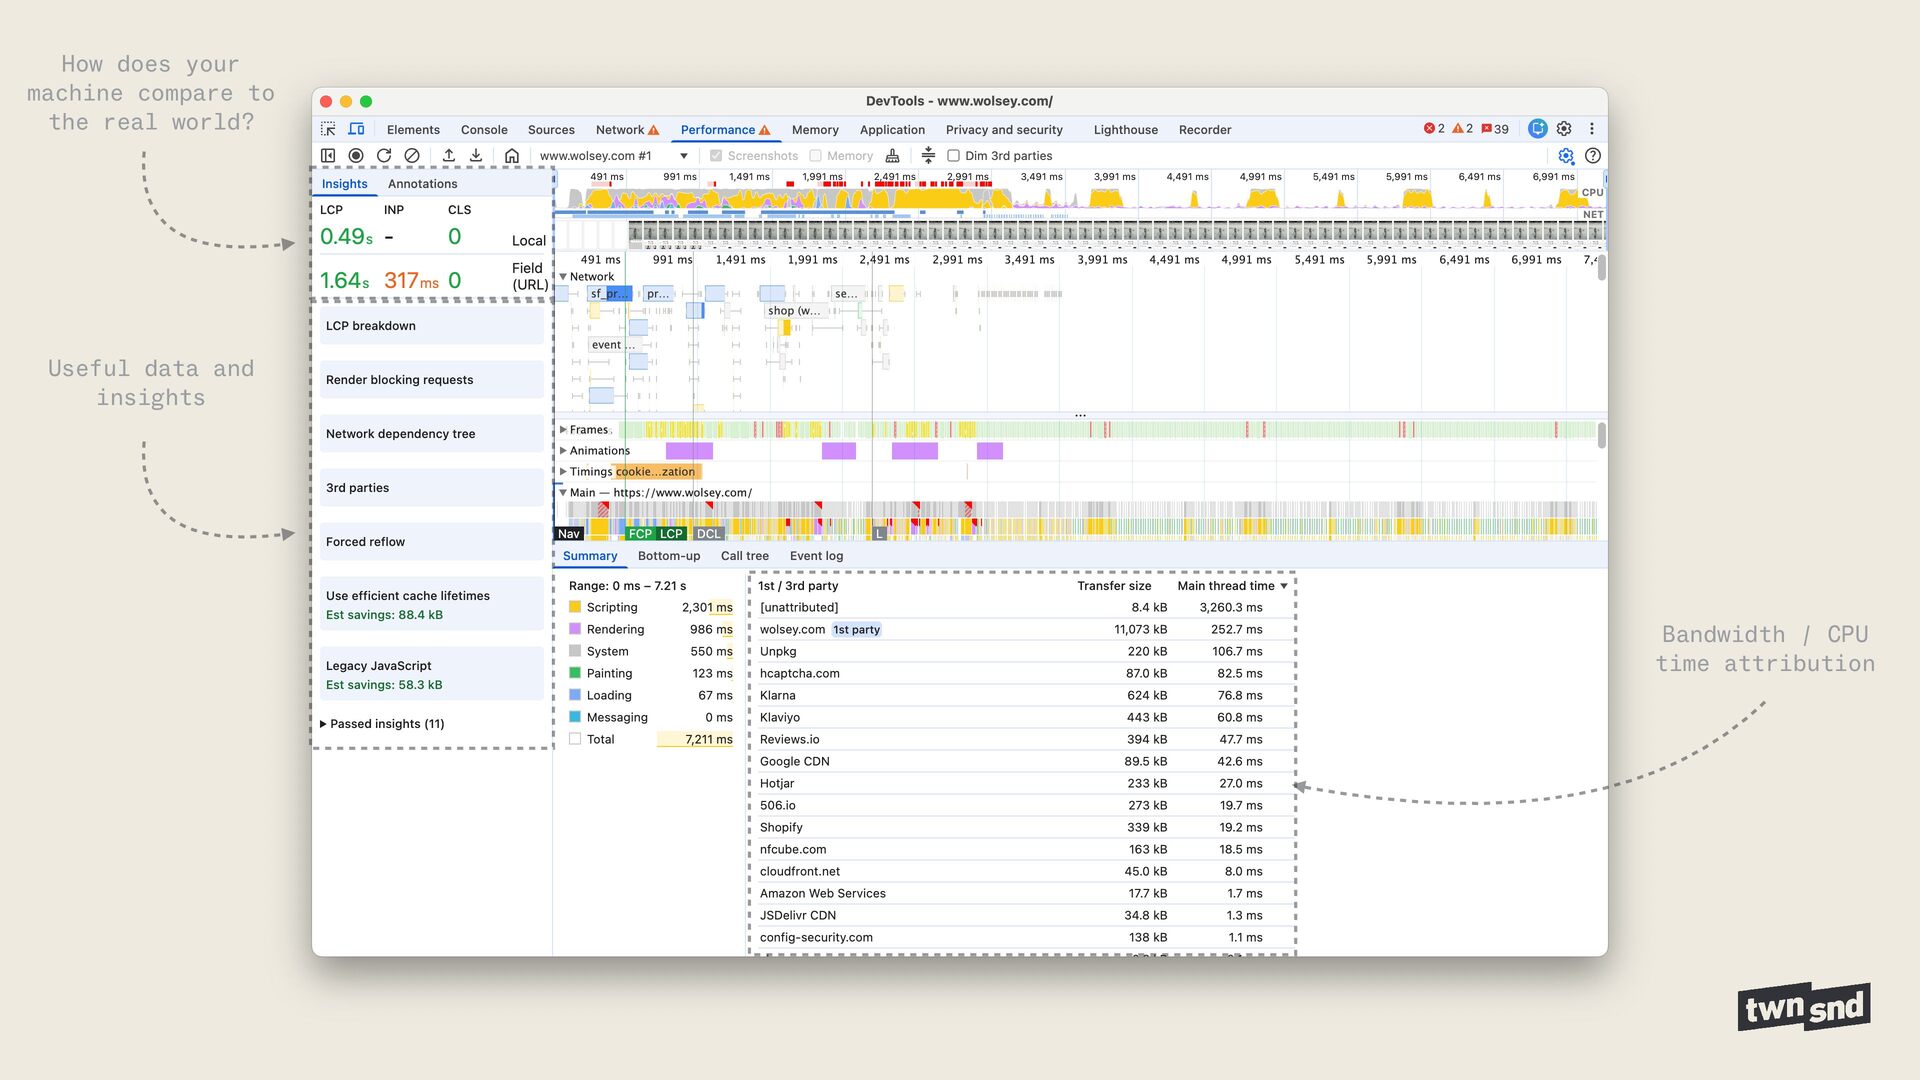Expand the Frames track
The width and height of the screenshot is (1920, 1080).
(563, 430)
